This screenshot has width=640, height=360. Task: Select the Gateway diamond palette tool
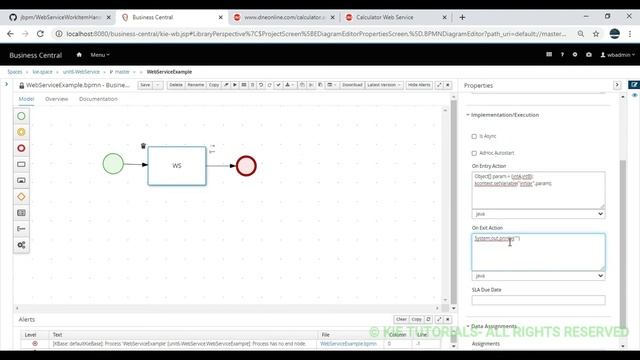pyautogui.click(x=21, y=197)
